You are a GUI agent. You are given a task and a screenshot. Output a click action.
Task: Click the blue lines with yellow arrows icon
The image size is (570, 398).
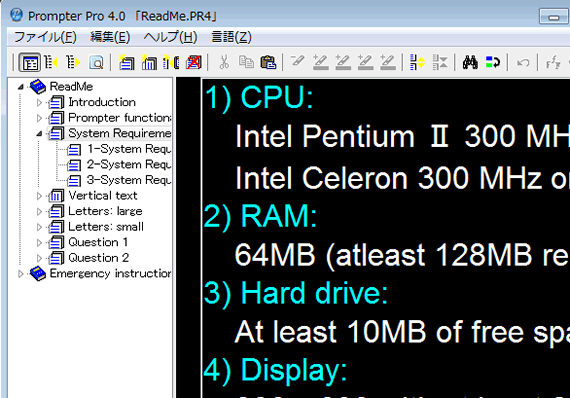point(417,63)
